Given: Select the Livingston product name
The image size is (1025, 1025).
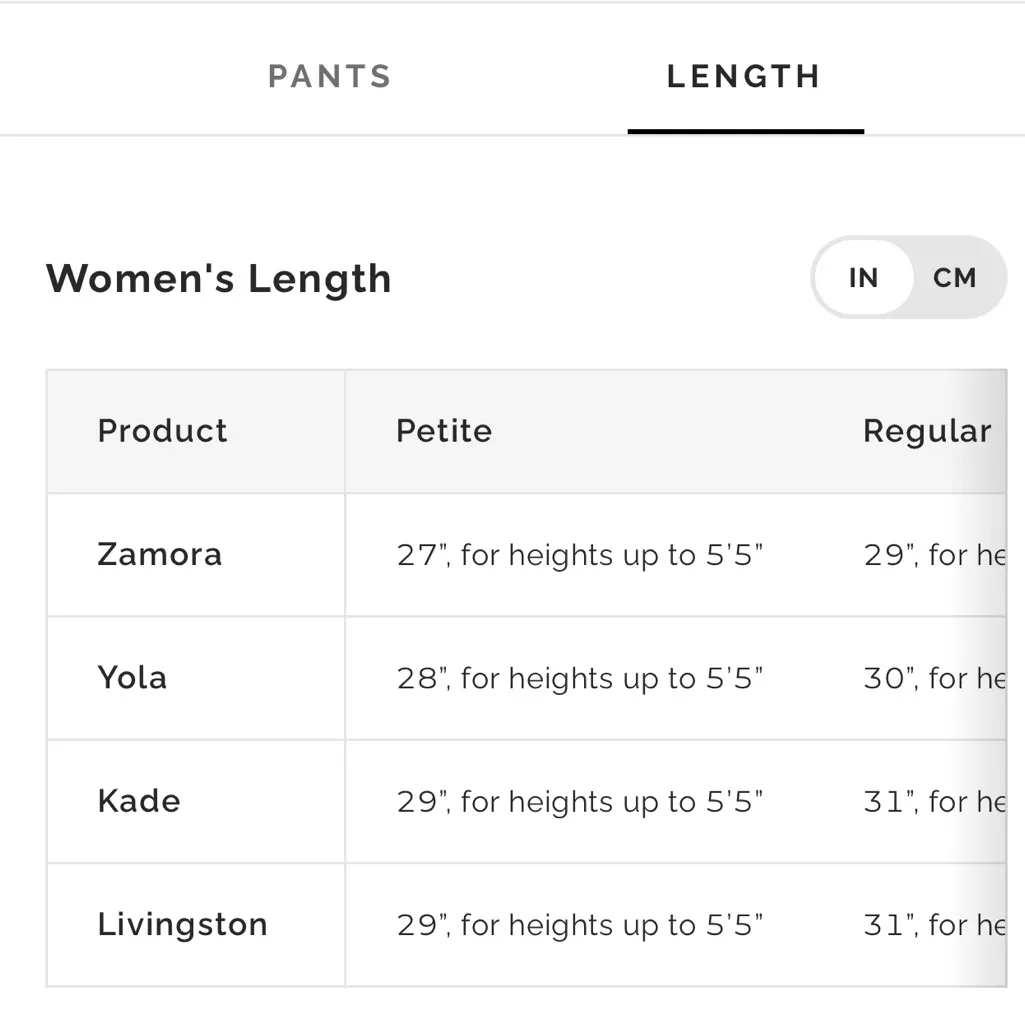Looking at the screenshot, I should point(182,925).
